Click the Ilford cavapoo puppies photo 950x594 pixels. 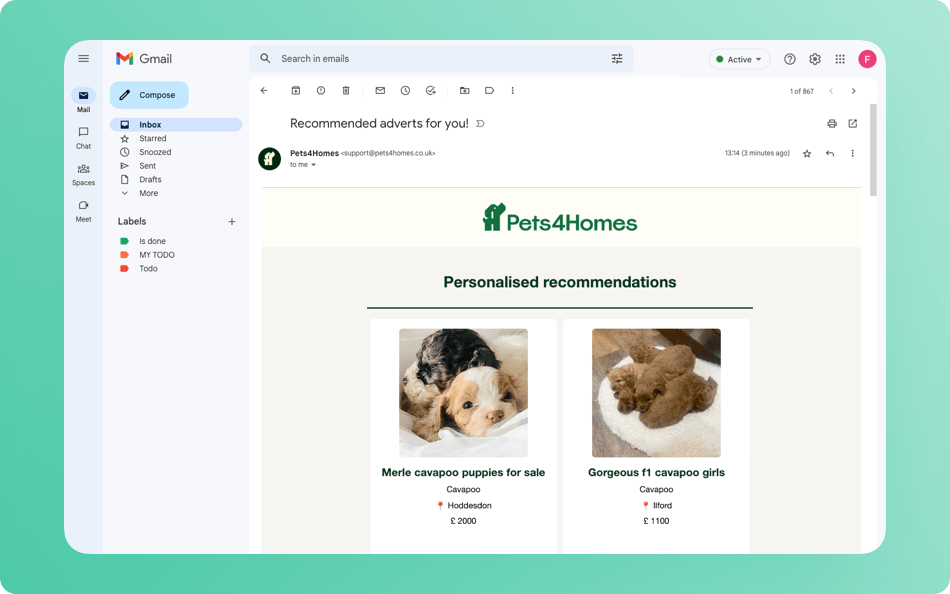pos(656,393)
